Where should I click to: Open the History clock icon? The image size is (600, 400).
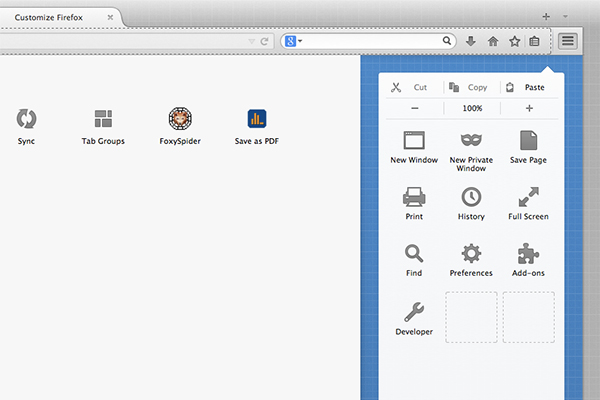tap(471, 197)
